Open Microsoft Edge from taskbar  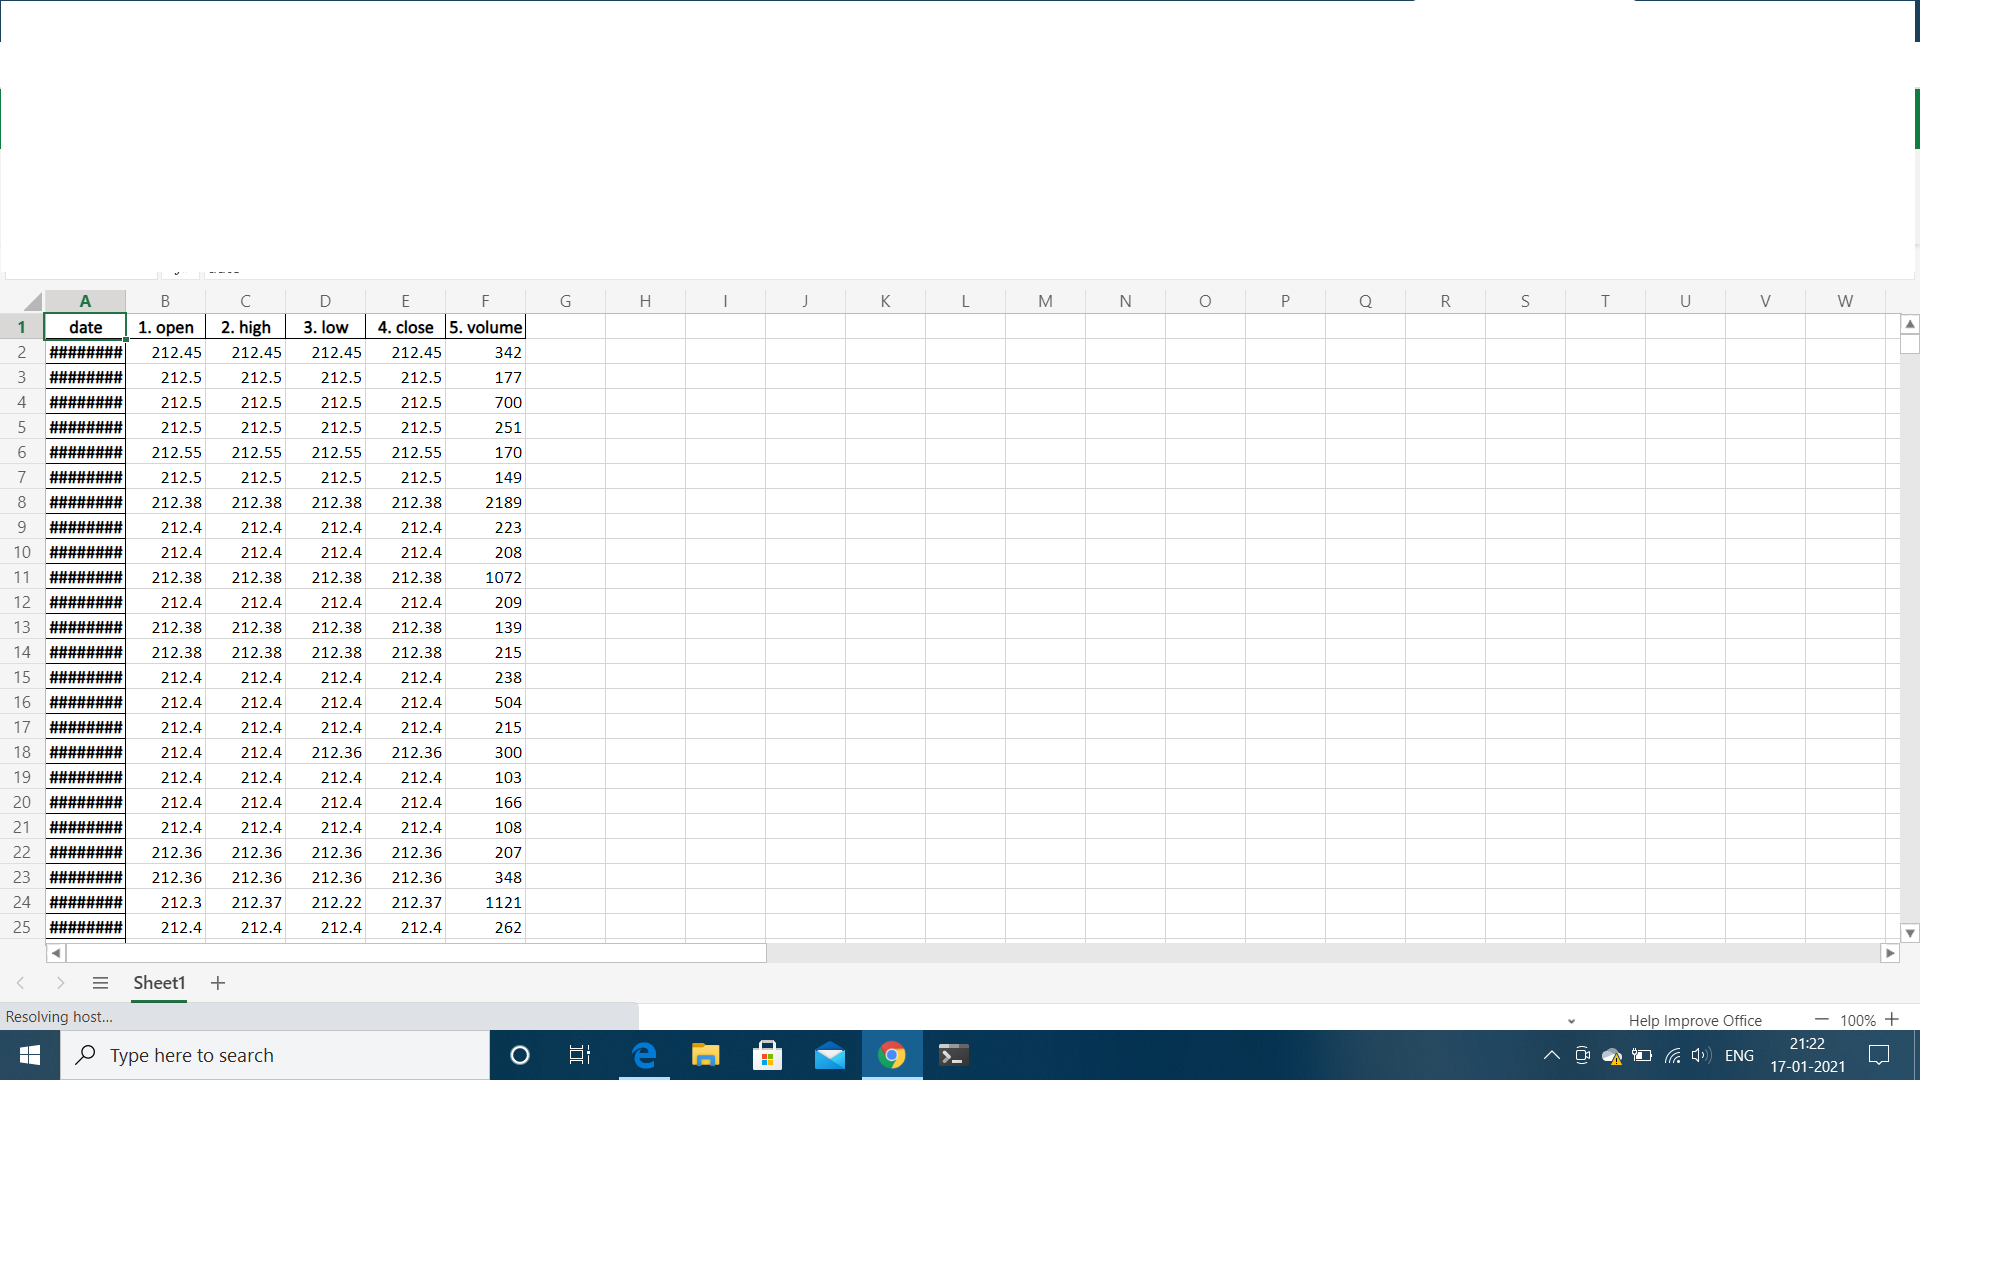point(644,1055)
